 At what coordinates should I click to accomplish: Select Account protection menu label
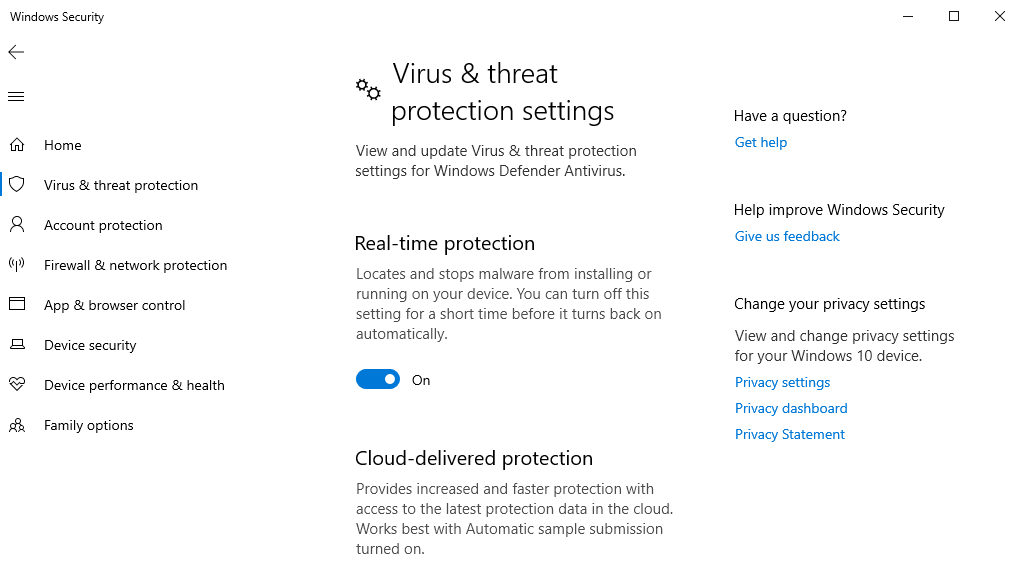coord(103,225)
